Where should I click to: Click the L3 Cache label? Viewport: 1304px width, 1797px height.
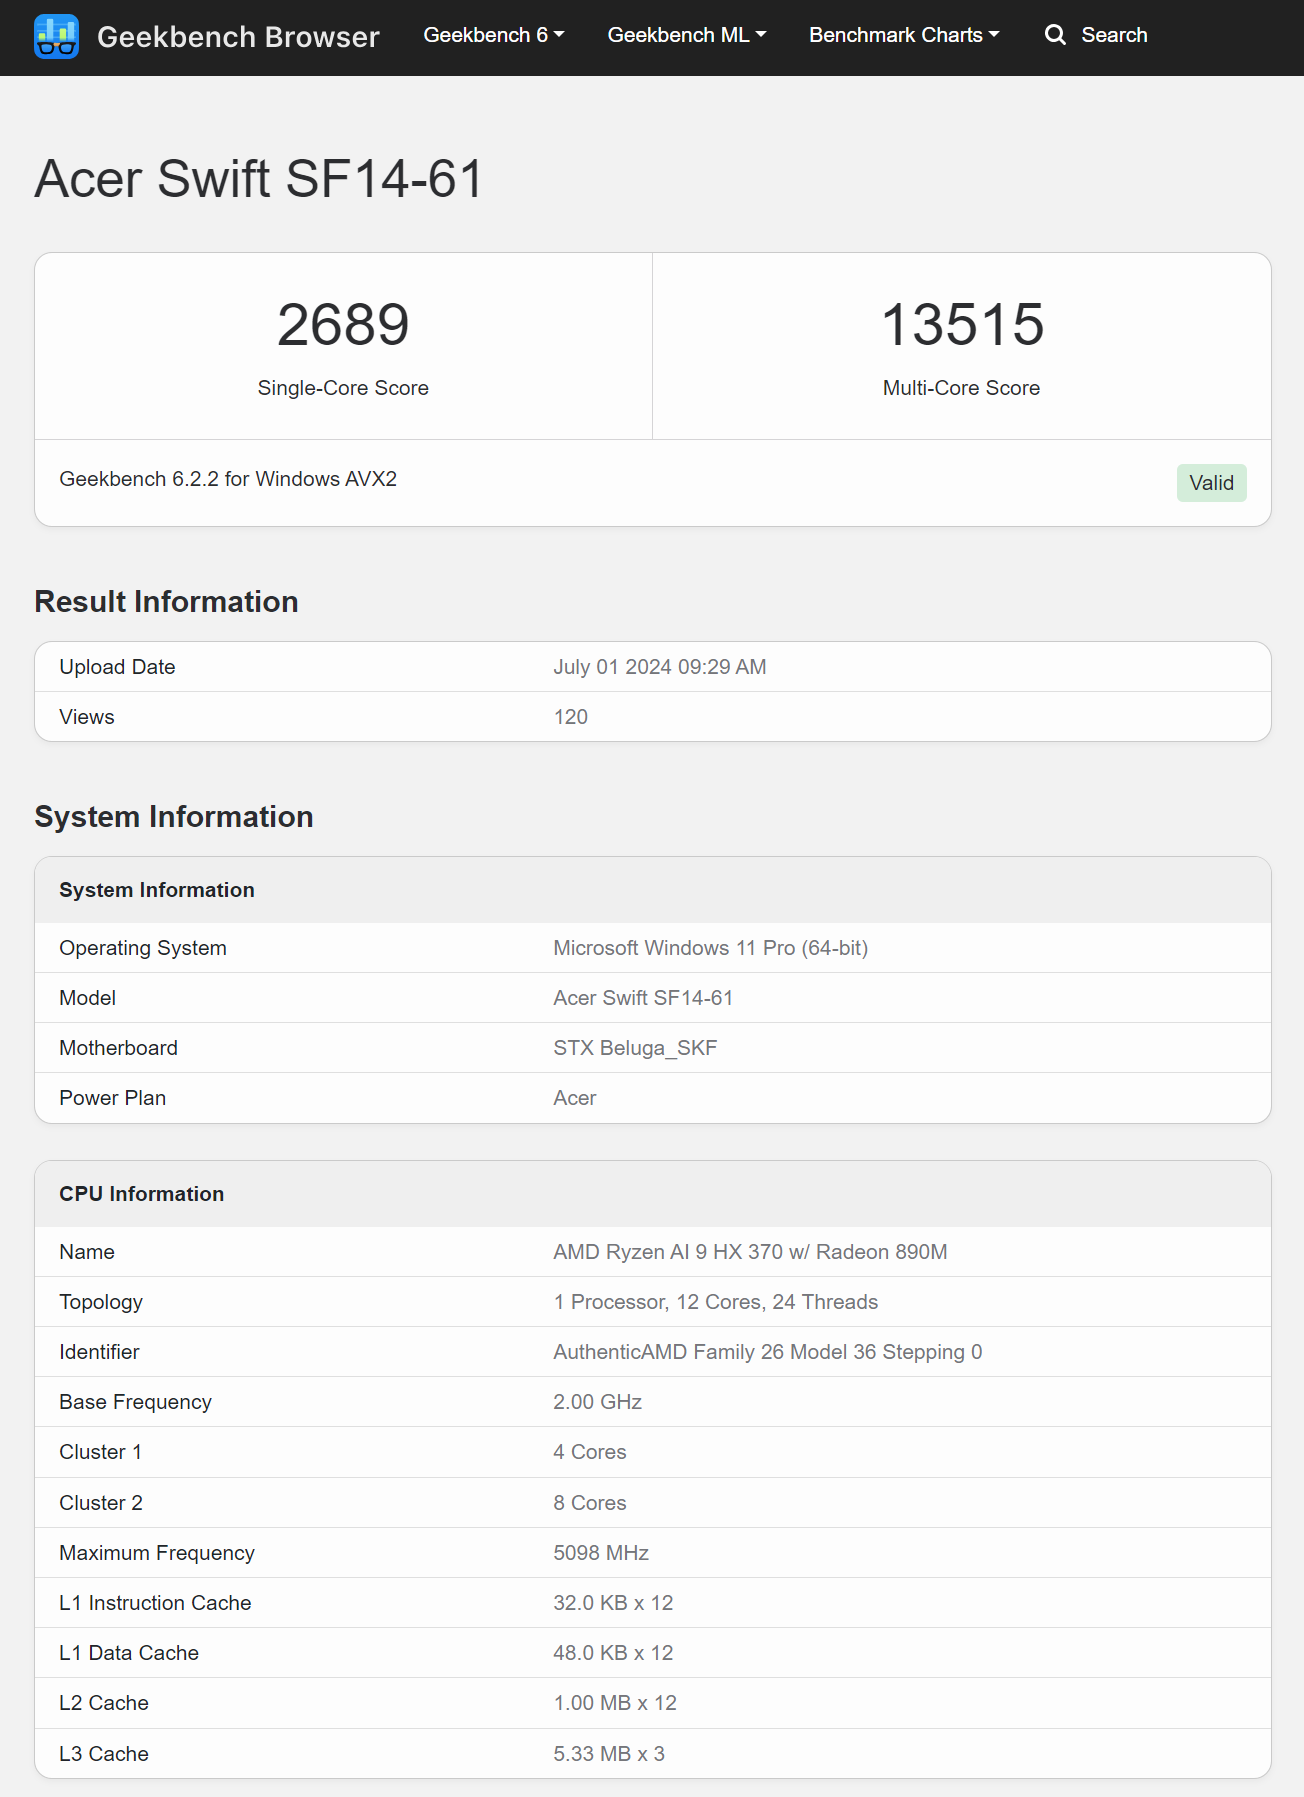click(104, 1754)
